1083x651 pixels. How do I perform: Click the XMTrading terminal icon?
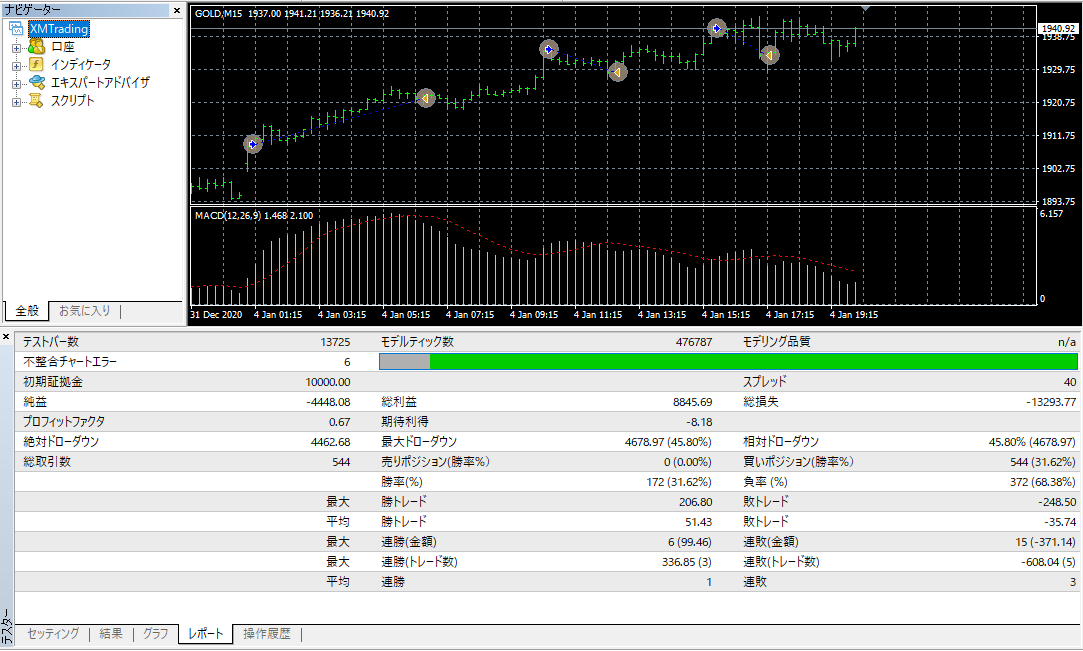(x=16, y=29)
